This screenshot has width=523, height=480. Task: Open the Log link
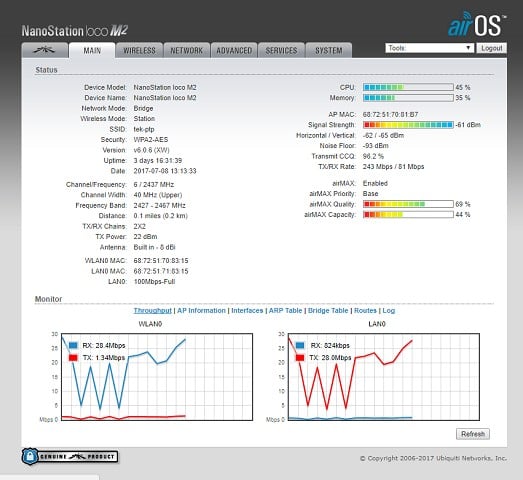[x=389, y=311]
